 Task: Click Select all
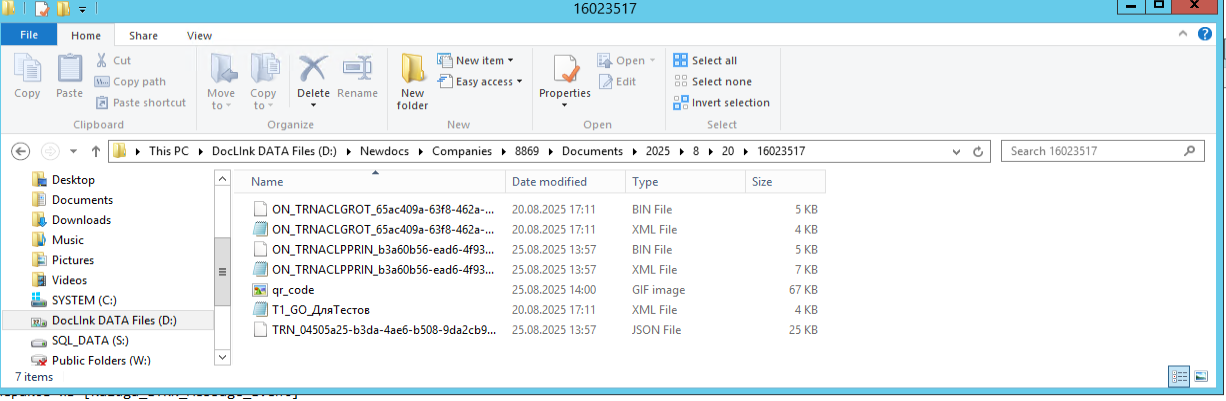pyautogui.click(x=705, y=61)
